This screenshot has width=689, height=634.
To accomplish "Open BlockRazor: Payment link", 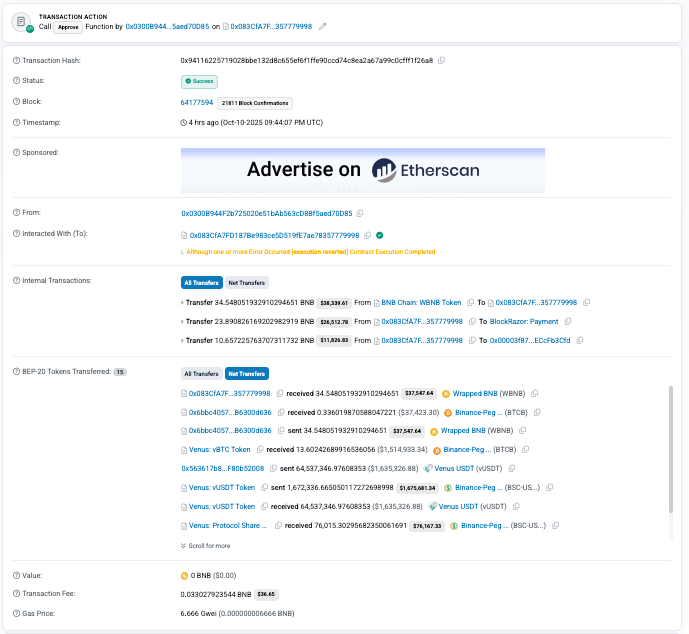I will (x=524, y=321).
